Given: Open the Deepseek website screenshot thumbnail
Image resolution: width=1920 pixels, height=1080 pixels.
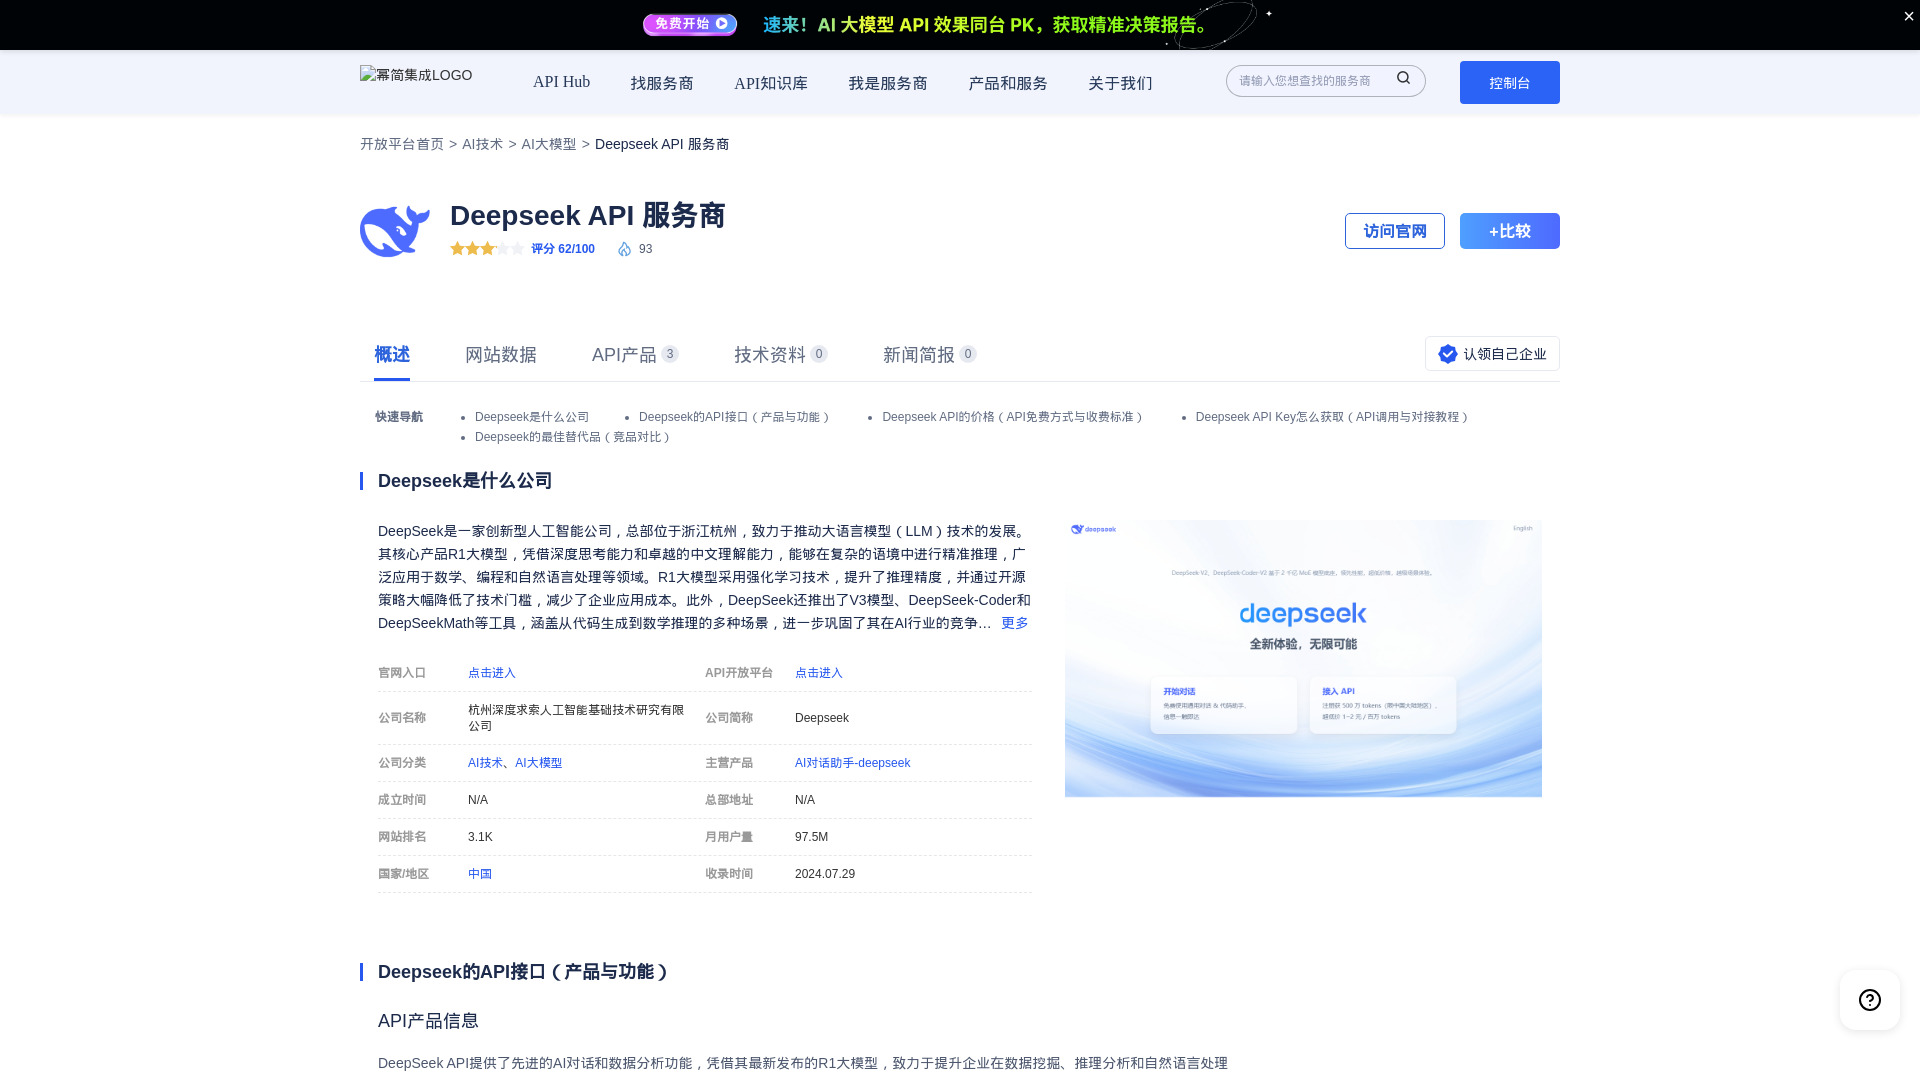Looking at the screenshot, I should coord(1303,658).
